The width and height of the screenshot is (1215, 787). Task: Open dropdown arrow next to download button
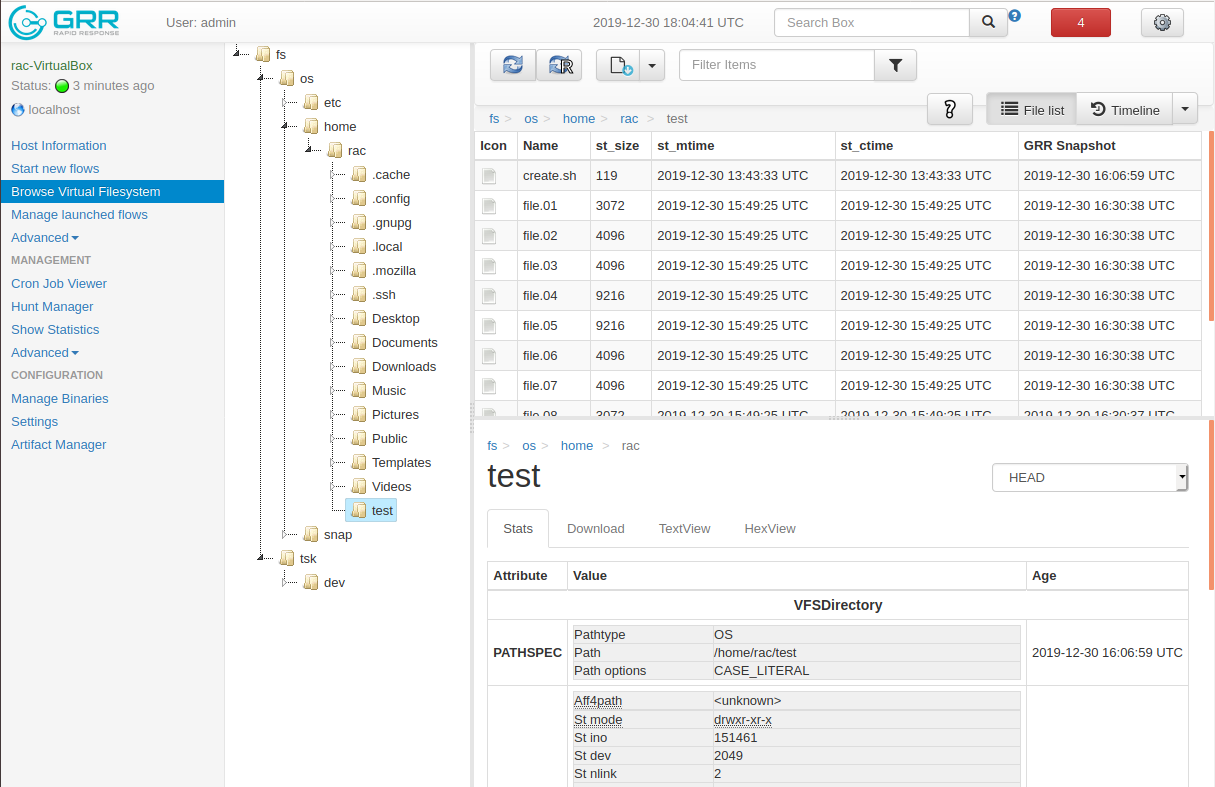pos(651,65)
